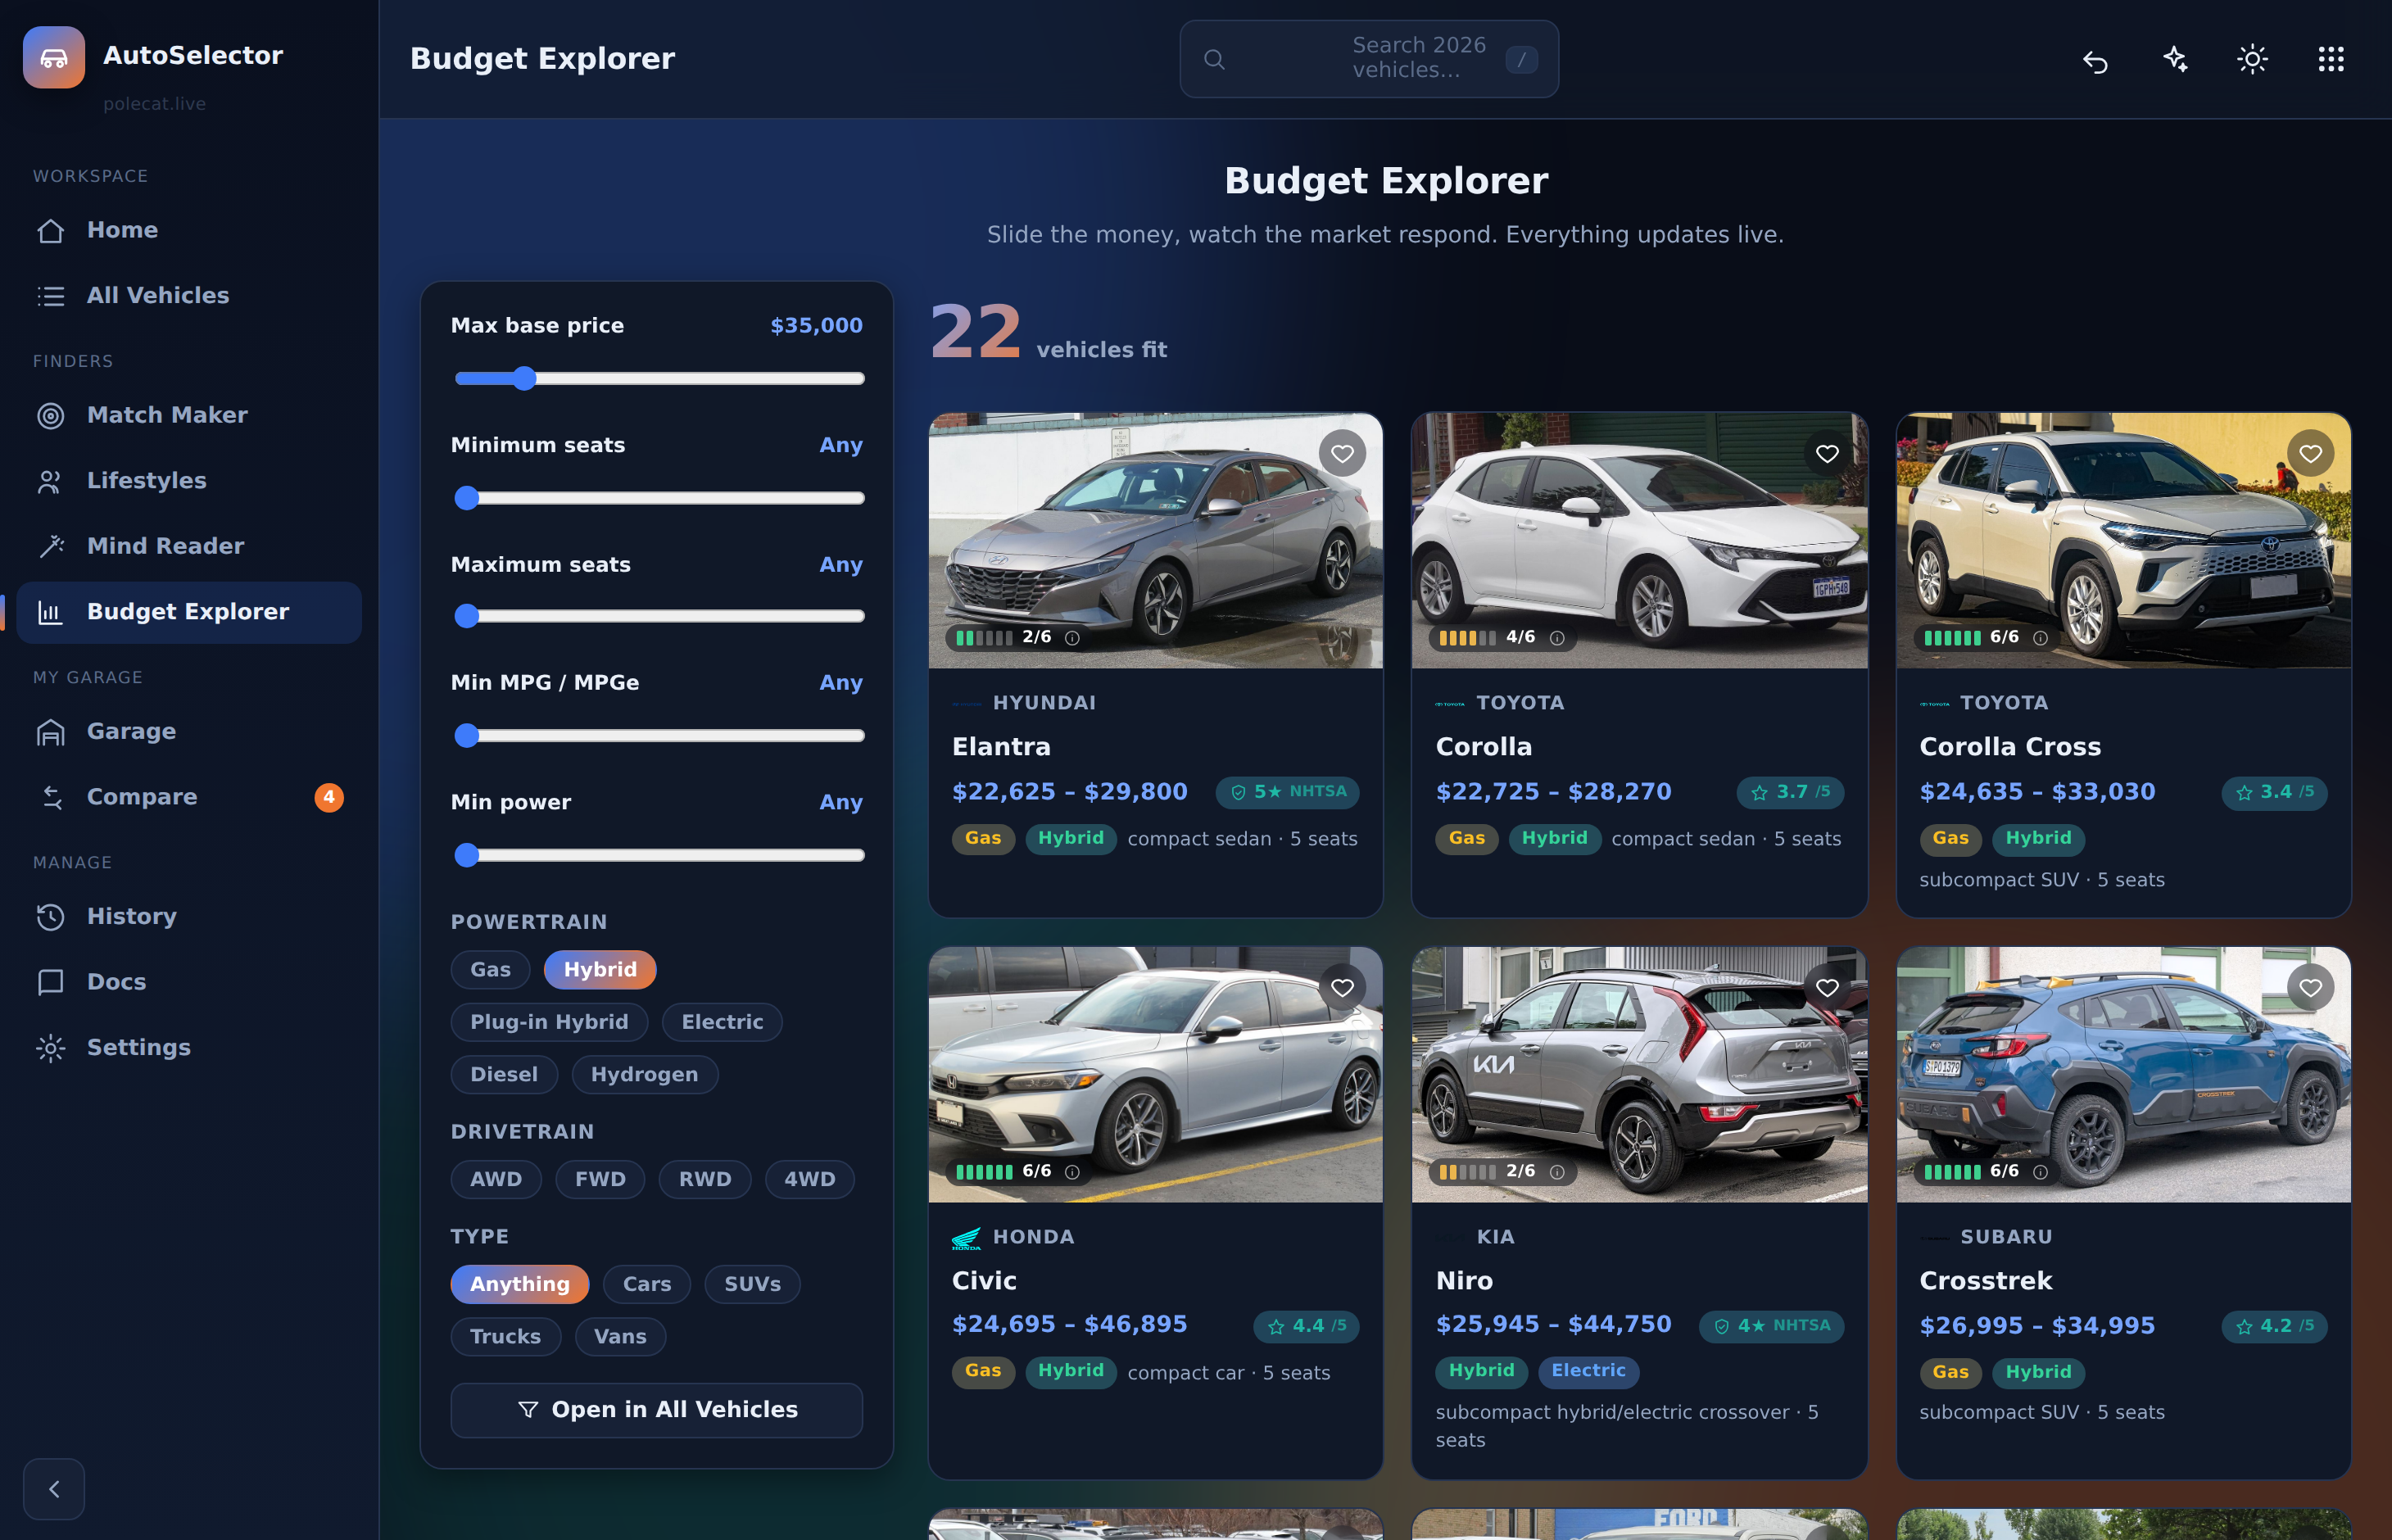Screen dimensions: 2392x1540
Task: Favorite the Toyota Corolla heart icon
Action: (1827, 454)
